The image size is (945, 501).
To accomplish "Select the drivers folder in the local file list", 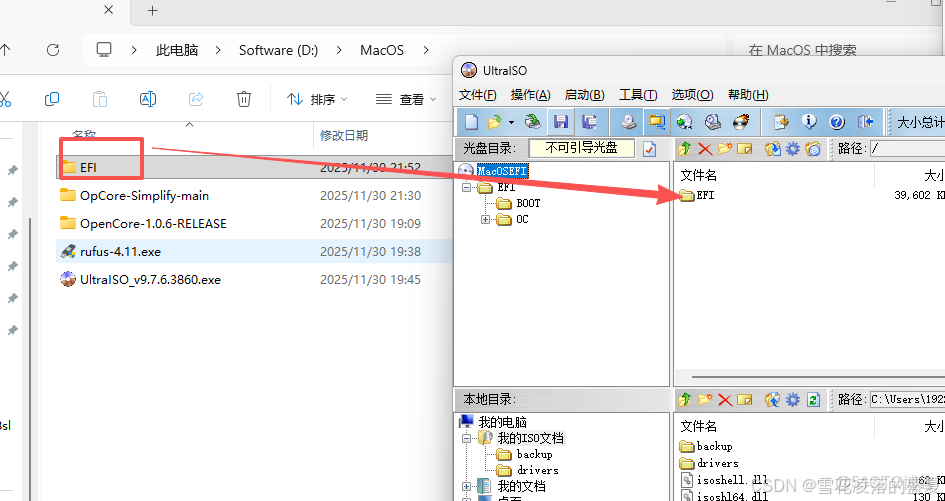I will (717, 463).
